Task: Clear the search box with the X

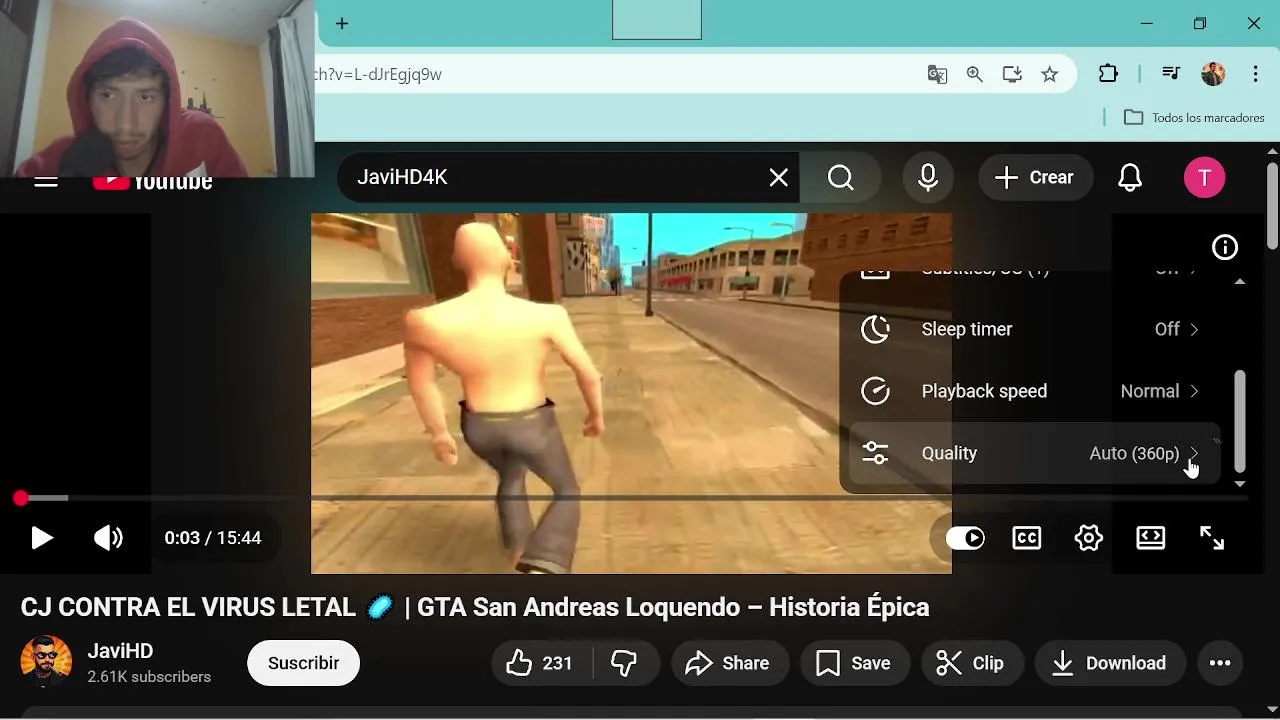Action: point(778,178)
